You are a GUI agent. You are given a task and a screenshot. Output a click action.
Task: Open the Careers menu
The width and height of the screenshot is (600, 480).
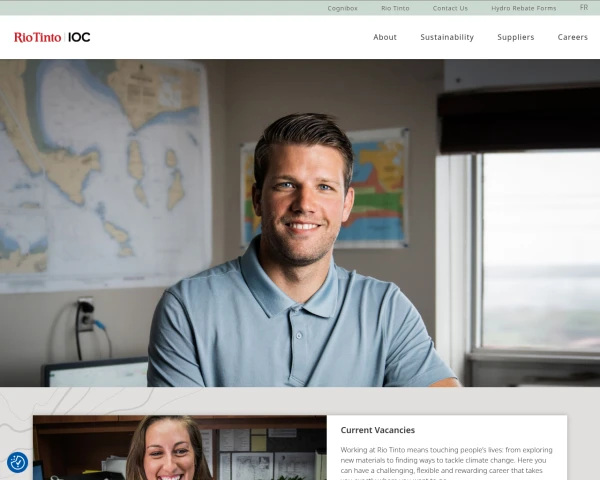pos(572,37)
